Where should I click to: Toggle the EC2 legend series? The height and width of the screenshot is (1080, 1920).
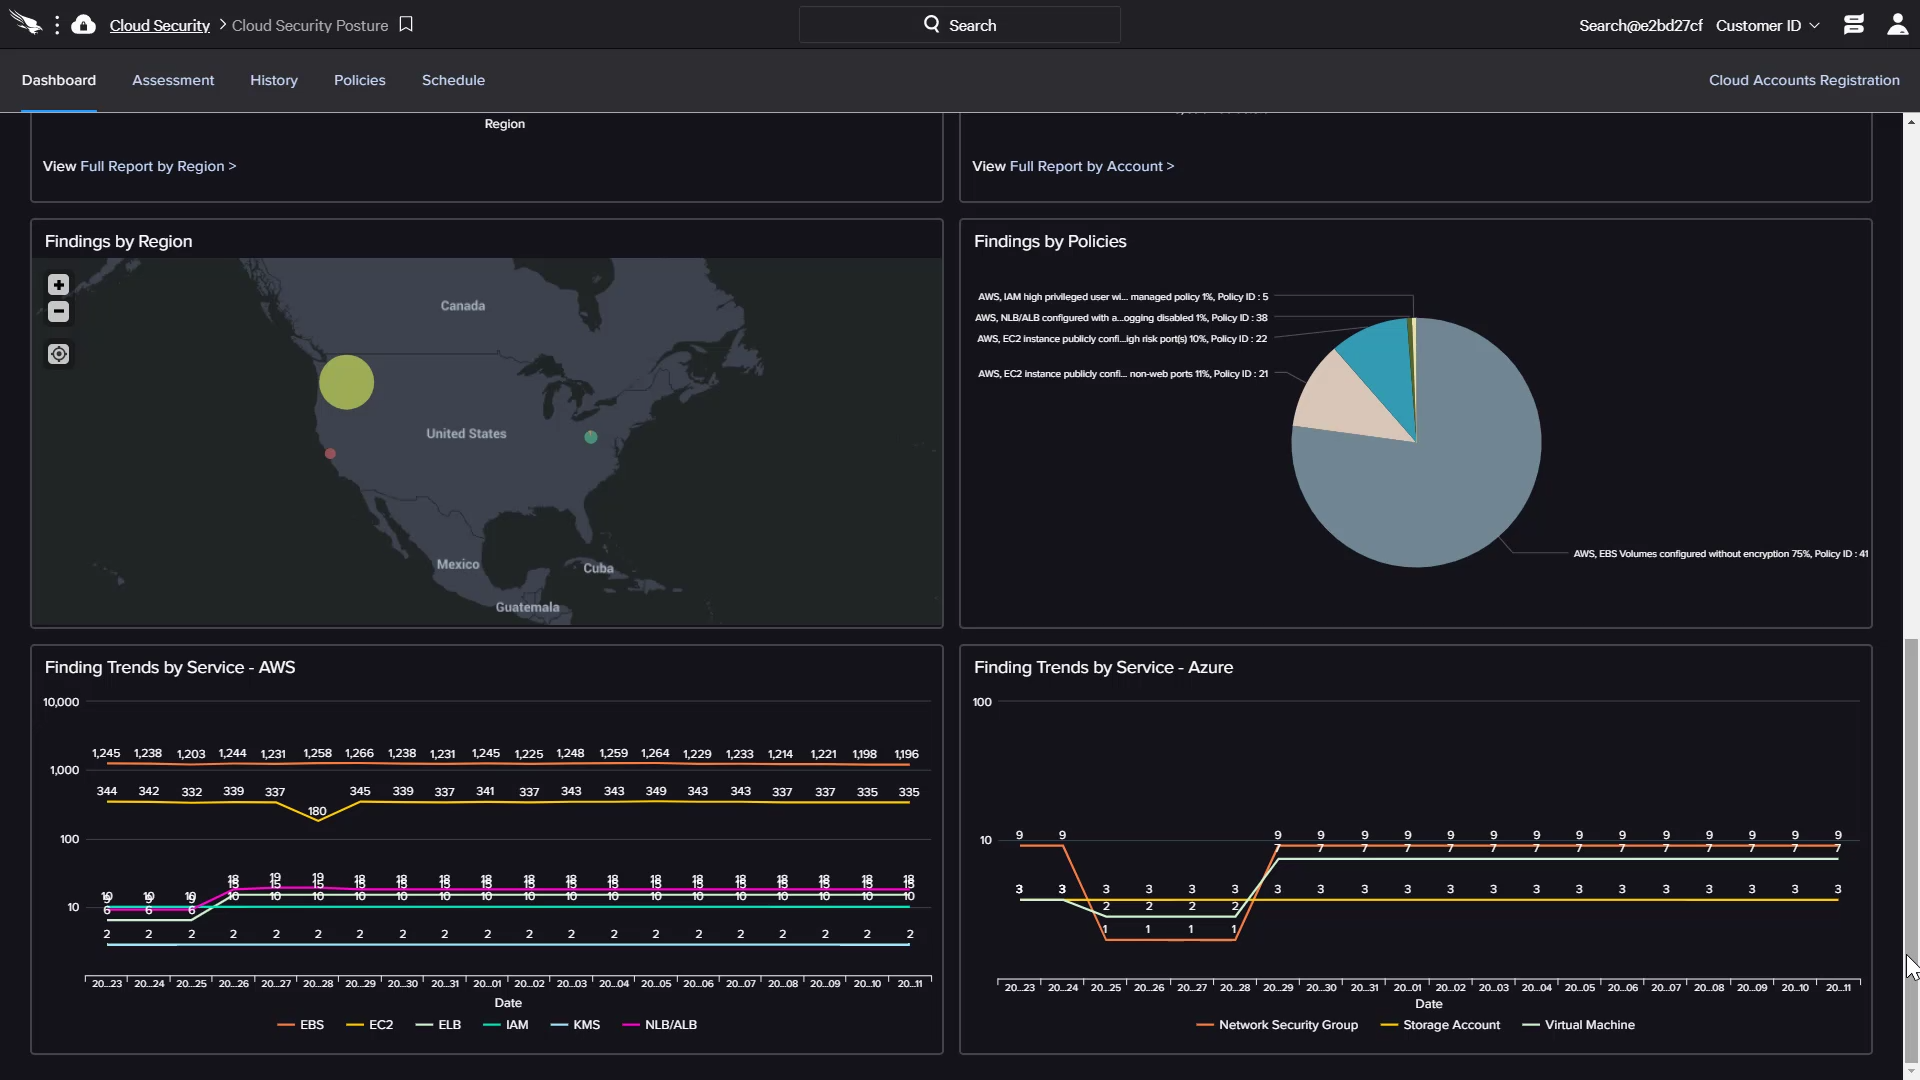[370, 1025]
